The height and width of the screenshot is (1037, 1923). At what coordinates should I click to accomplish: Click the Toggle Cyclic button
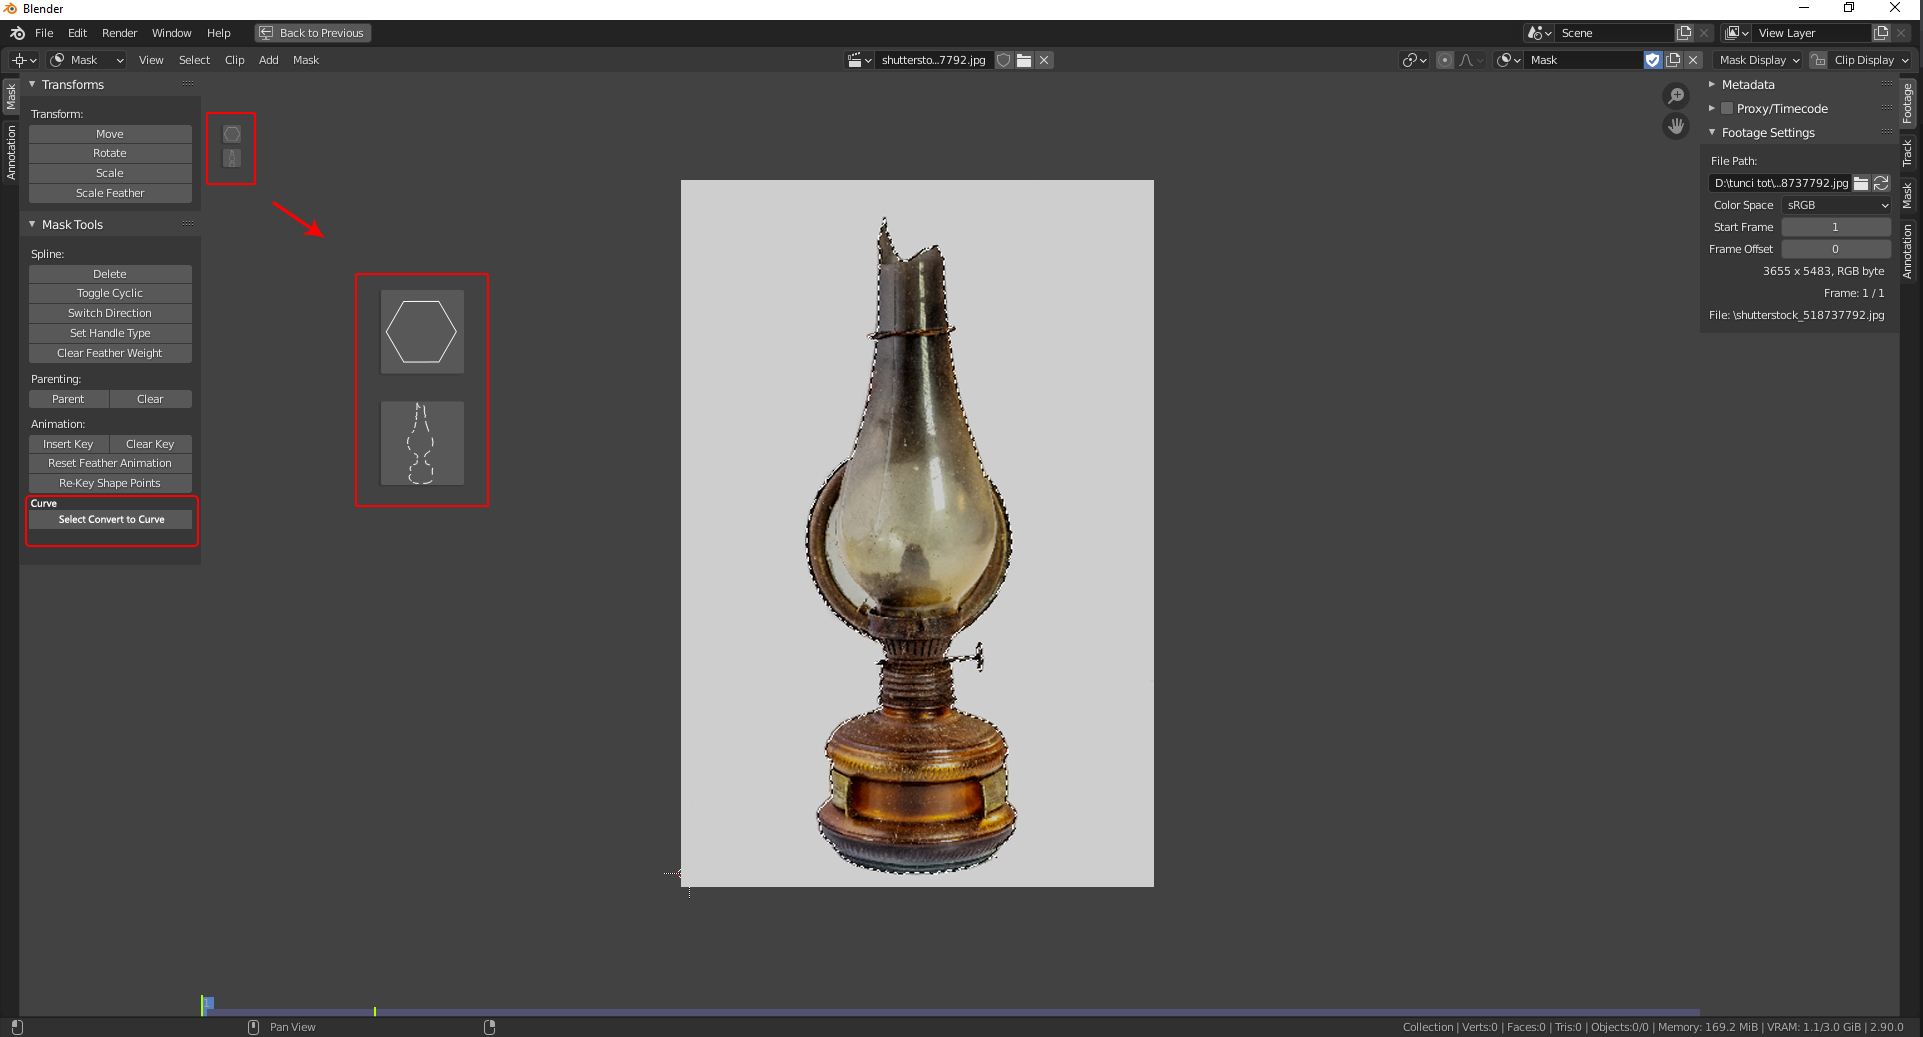(110, 293)
